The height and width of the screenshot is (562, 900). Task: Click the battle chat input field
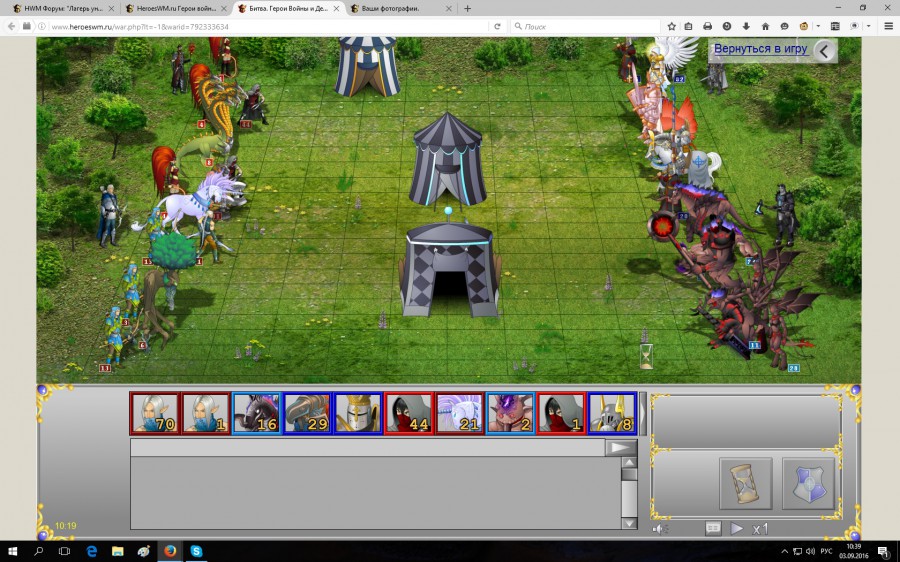pos(368,448)
